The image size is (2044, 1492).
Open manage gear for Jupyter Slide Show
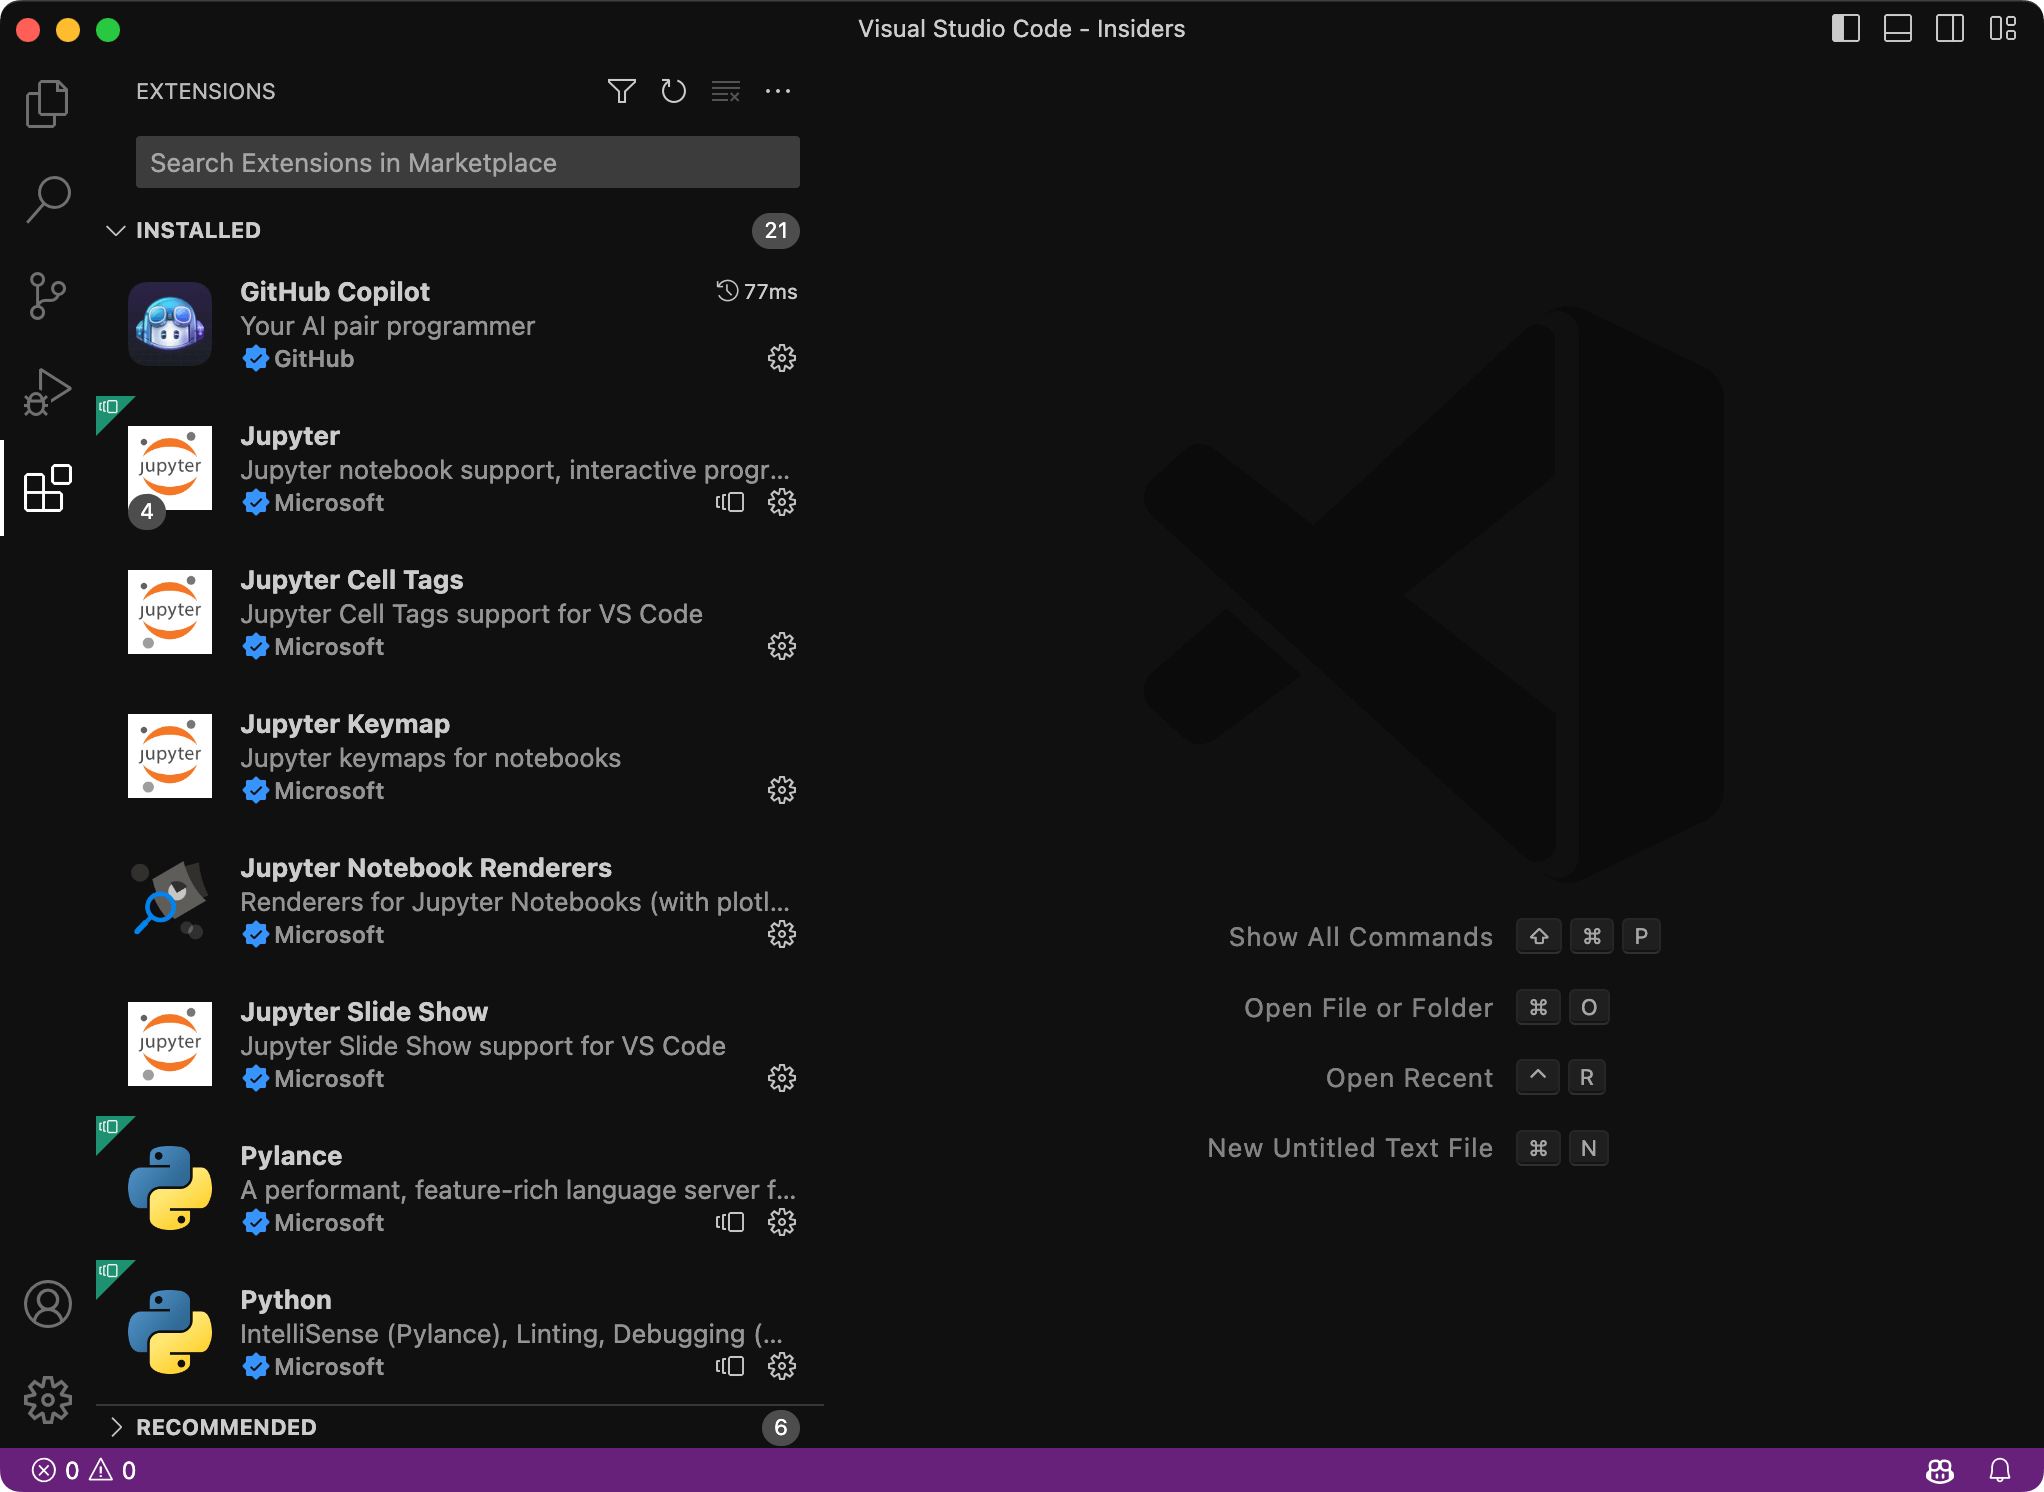click(x=781, y=1078)
